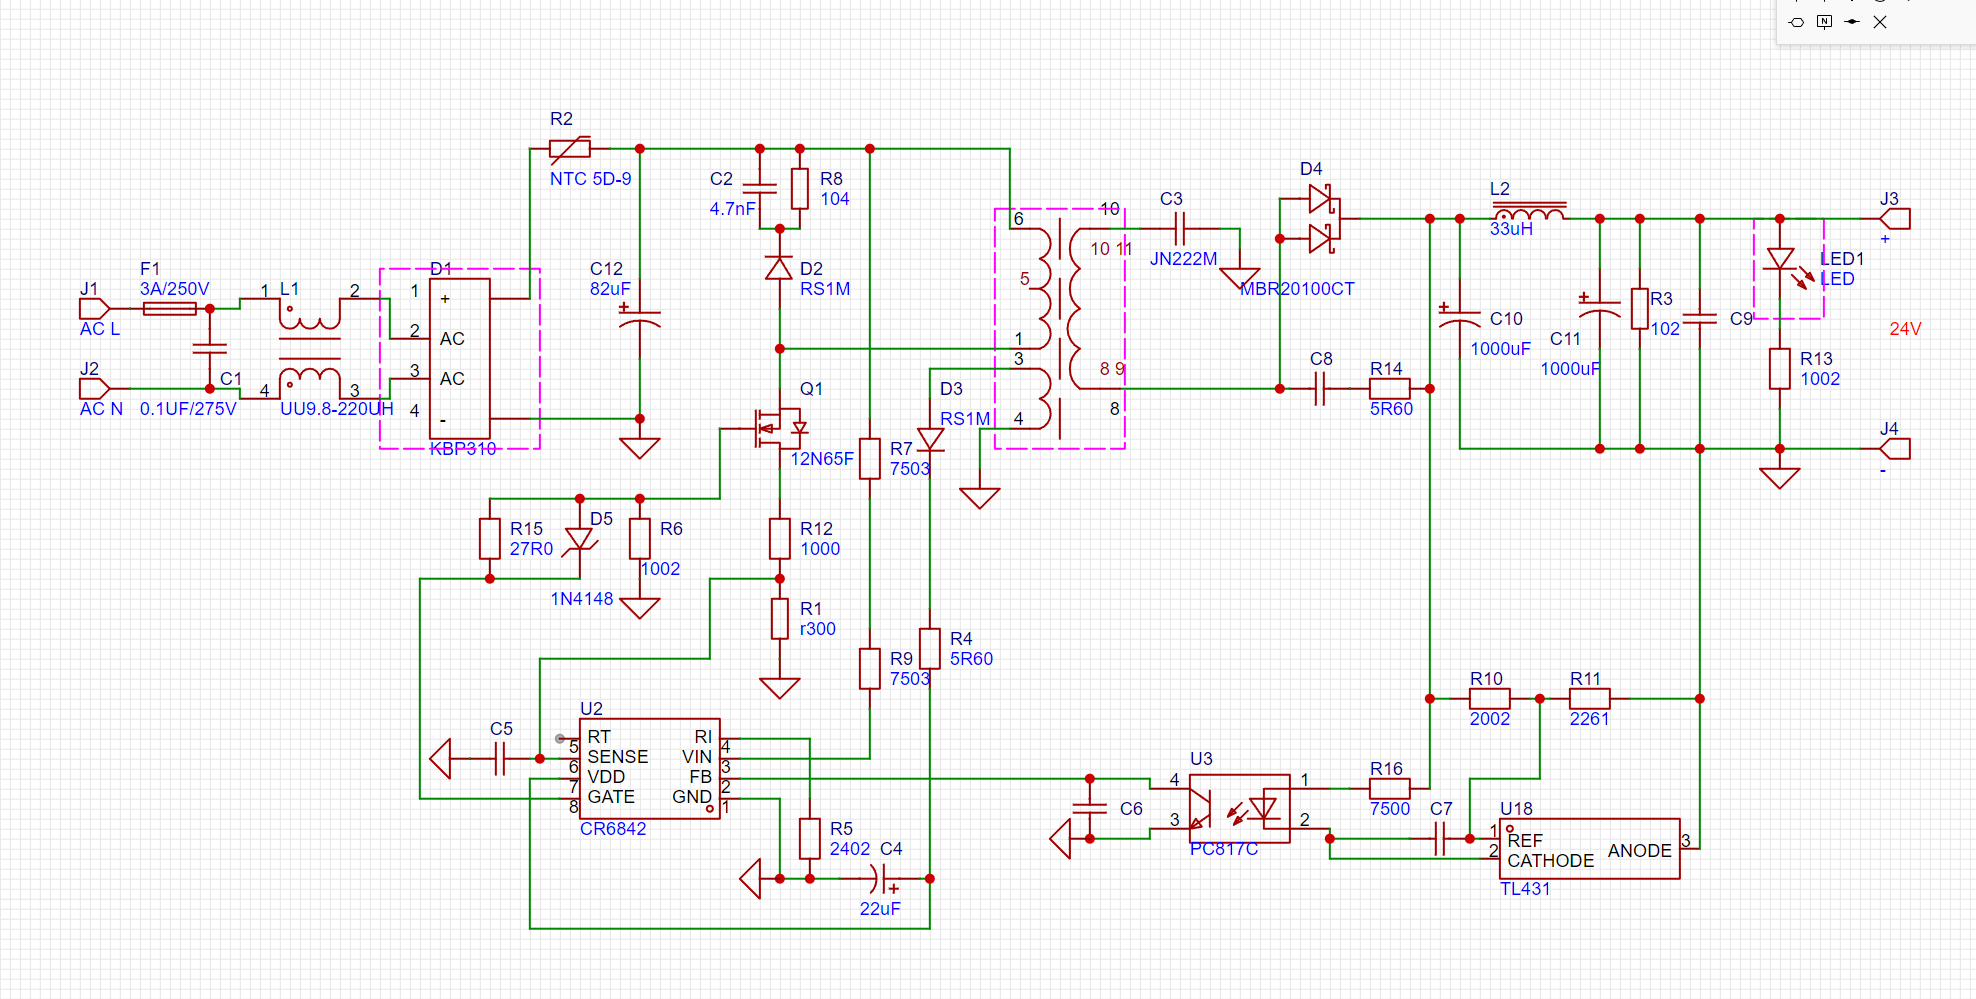Click the red 24V text label
The height and width of the screenshot is (999, 1976).
[x=1905, y=329]
